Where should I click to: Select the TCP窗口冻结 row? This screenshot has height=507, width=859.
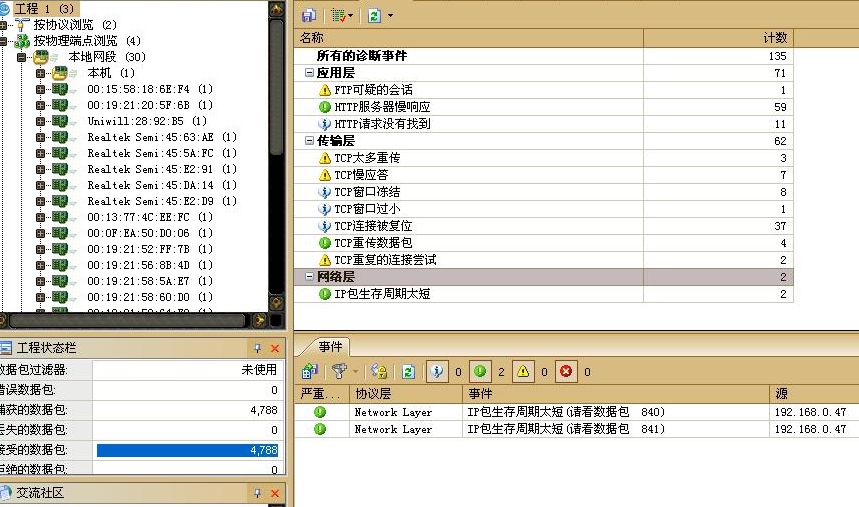[x=544, y=192]
